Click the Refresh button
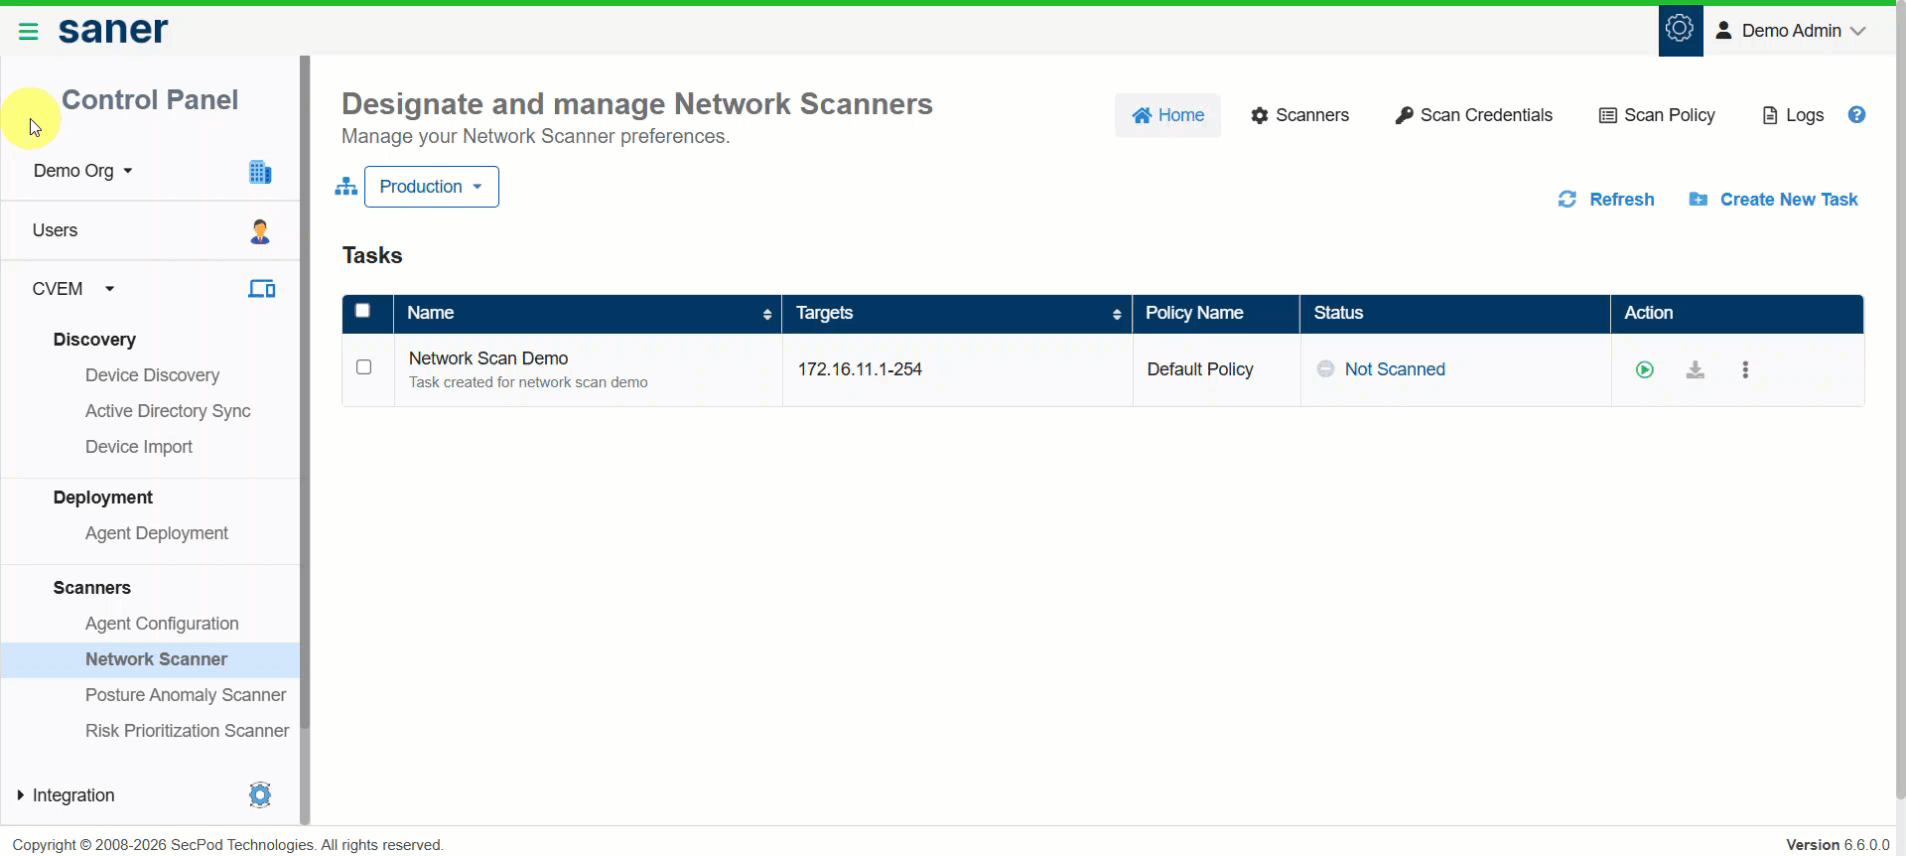This screenshot has height=856, width=1906. point(1606,200)
